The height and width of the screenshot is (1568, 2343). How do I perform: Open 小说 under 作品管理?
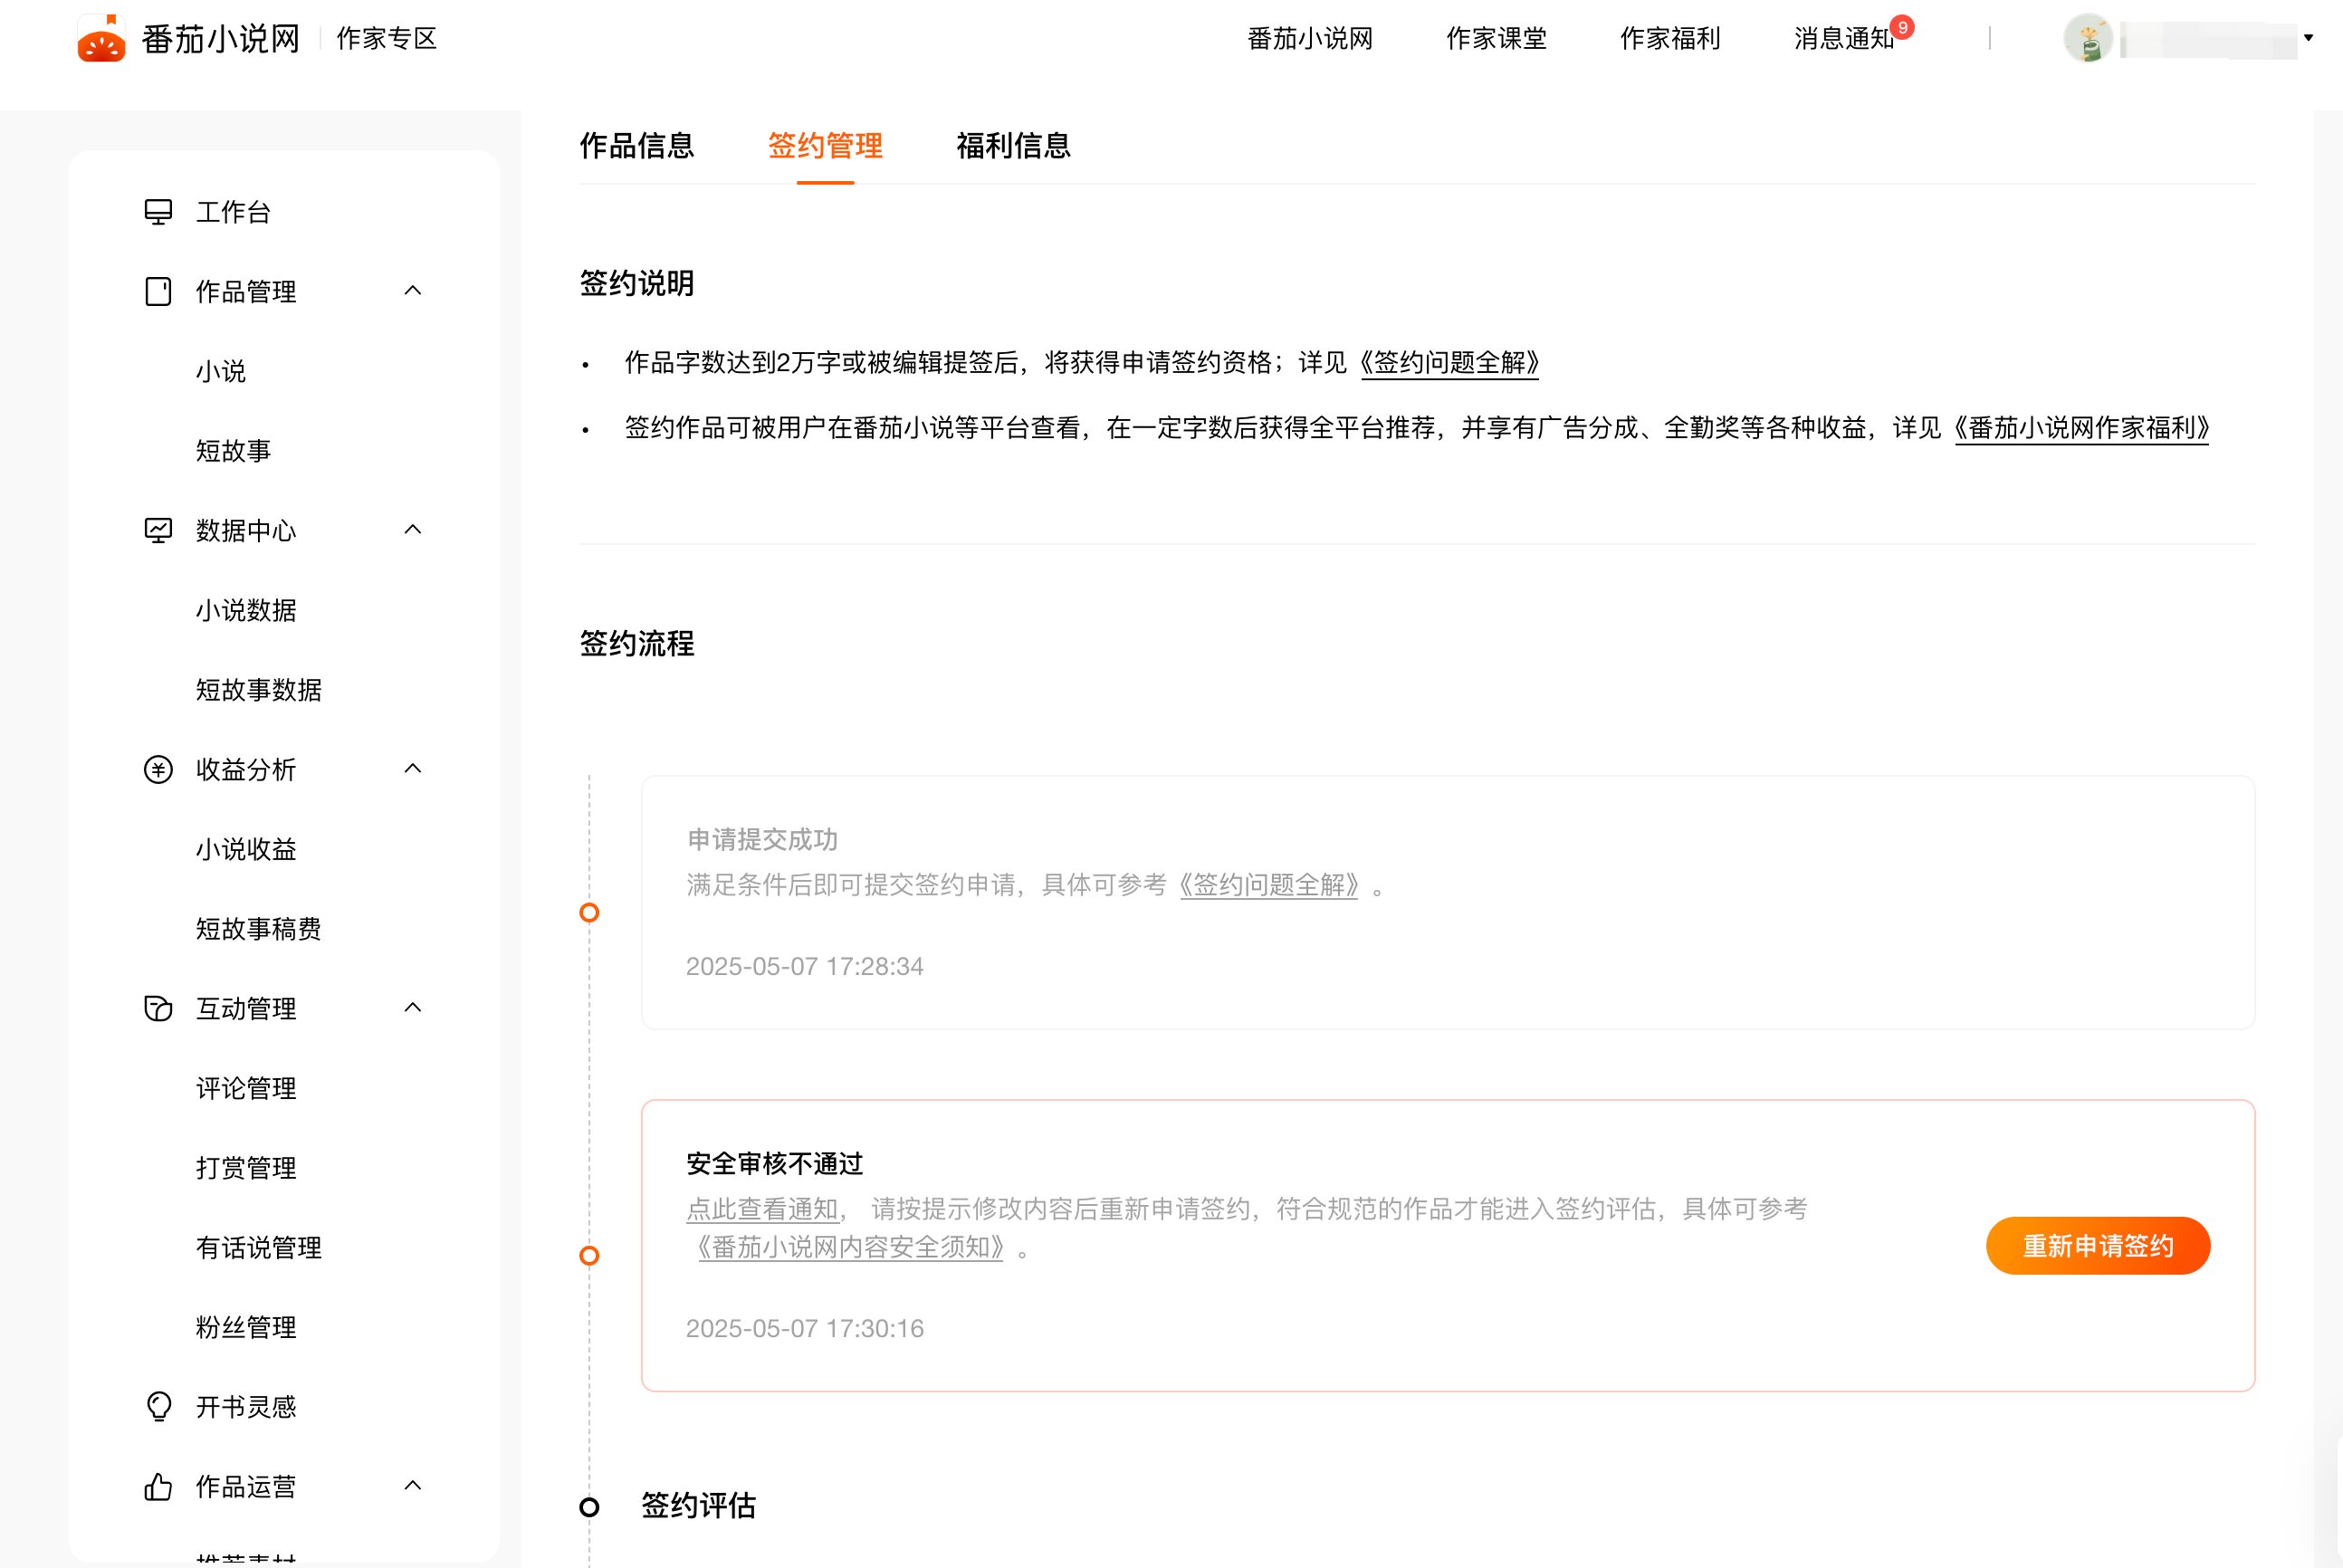(221, 371)
